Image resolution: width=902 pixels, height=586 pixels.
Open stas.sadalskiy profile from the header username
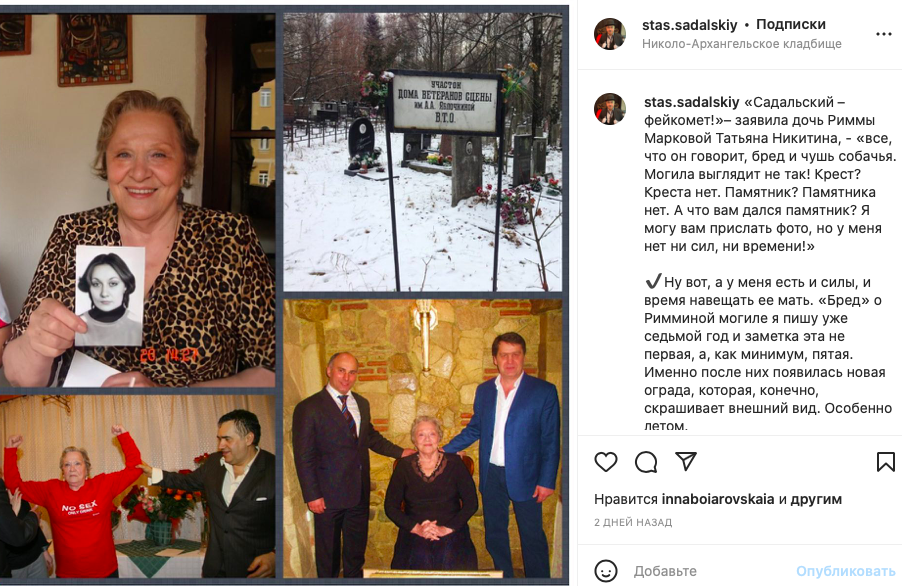690,25
